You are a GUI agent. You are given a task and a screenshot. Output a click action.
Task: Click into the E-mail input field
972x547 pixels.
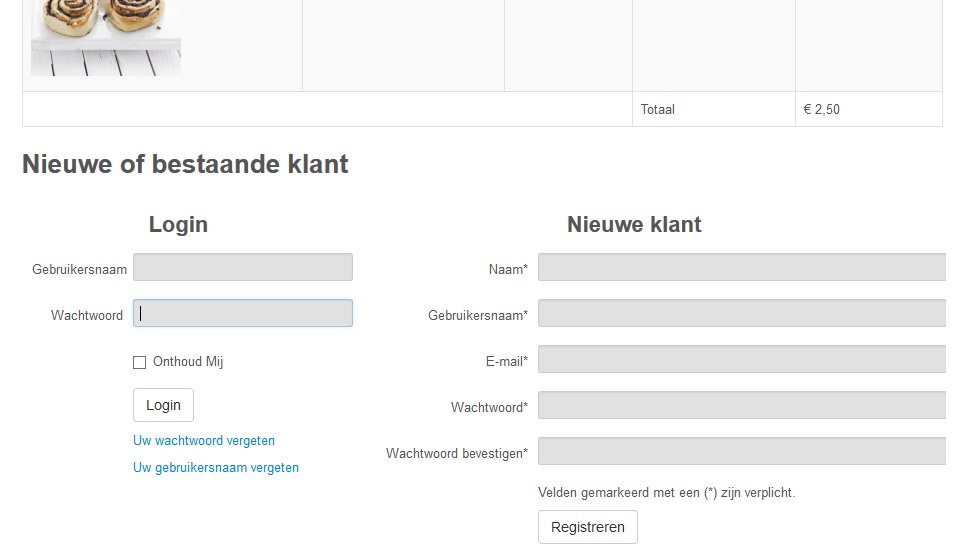coord(741,359)
